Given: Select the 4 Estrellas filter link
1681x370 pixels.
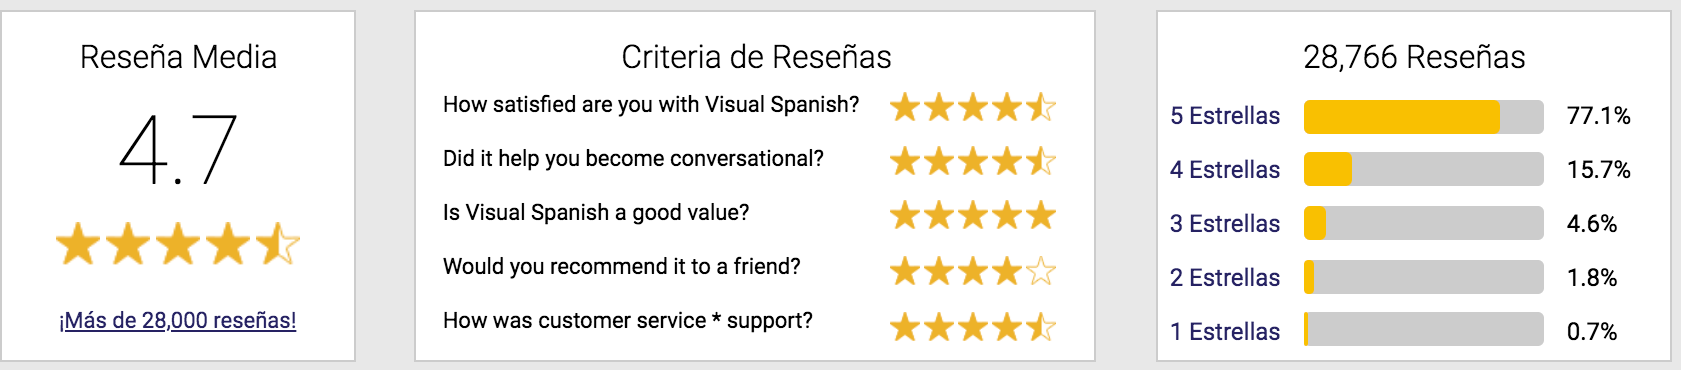Looking at the screenshot, I should 1225,170.
